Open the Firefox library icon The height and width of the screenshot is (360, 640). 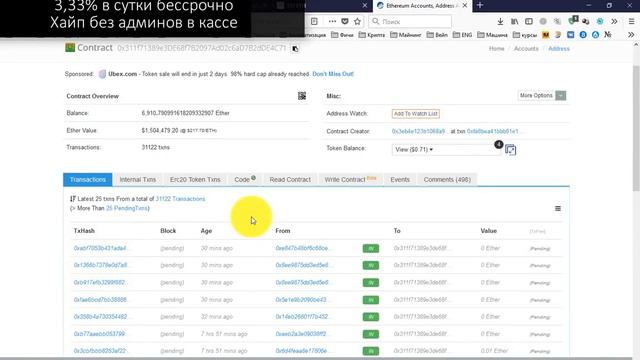pos(515,21)
